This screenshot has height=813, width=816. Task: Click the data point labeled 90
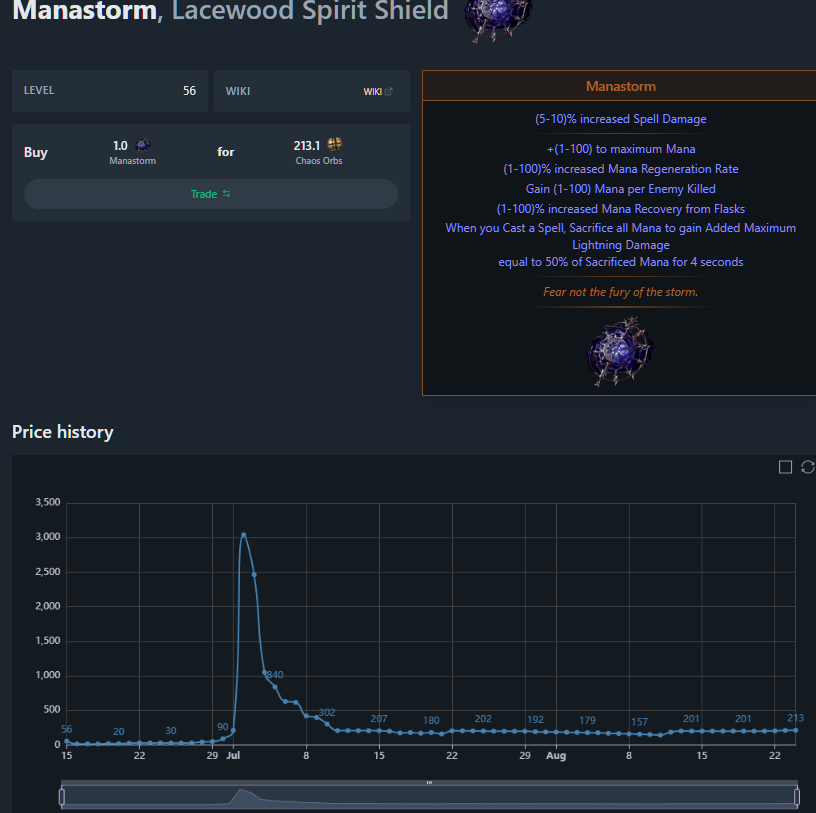[x=223, y=739]
